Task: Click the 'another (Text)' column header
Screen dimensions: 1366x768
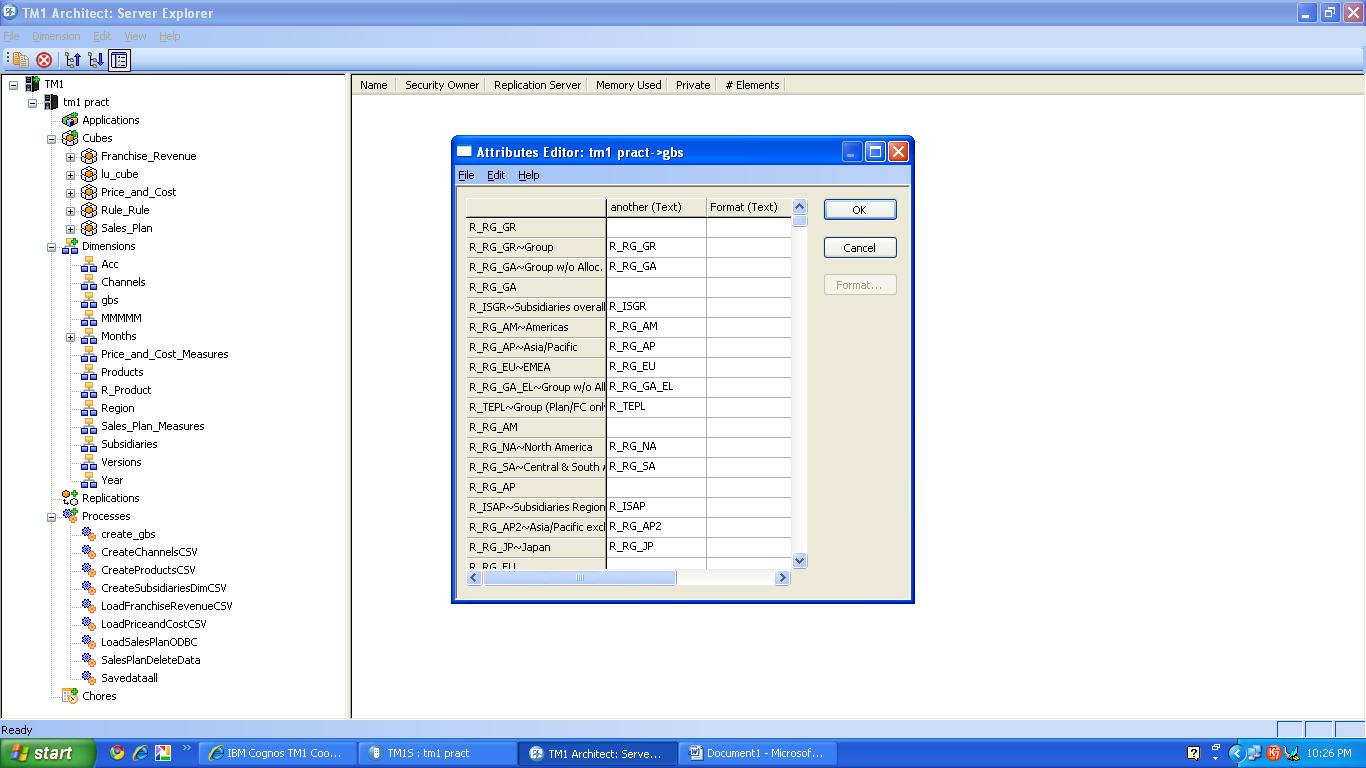Action: click(x=656, y=207)
